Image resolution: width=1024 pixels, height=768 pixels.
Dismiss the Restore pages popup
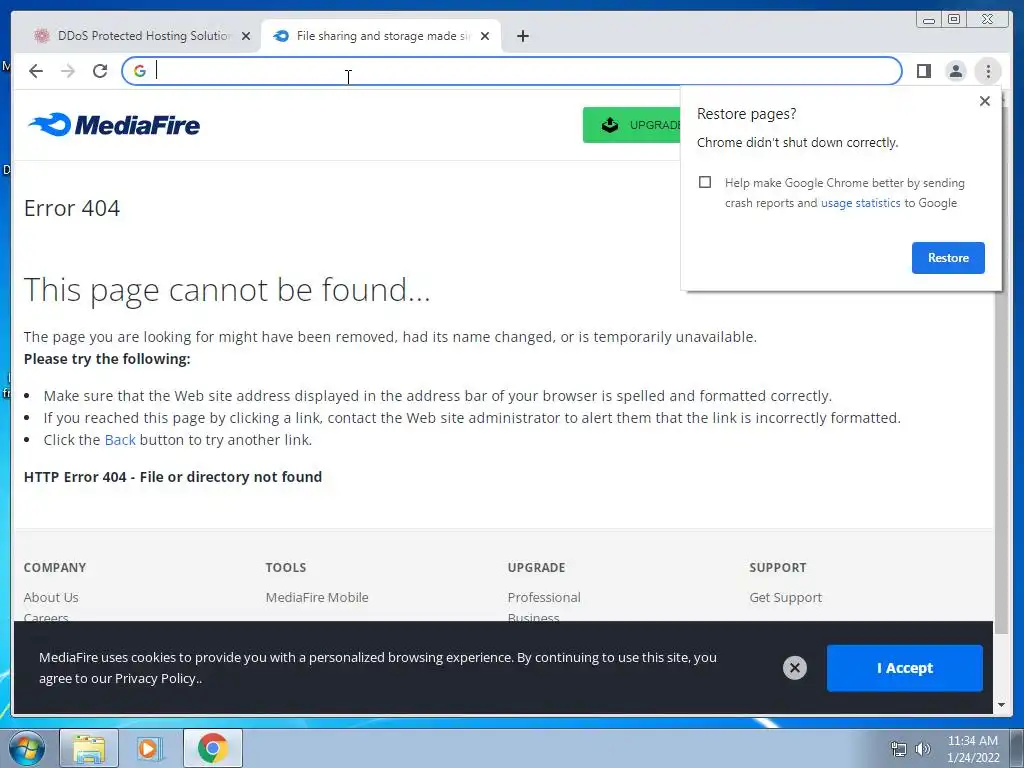(x=985, y=101)
